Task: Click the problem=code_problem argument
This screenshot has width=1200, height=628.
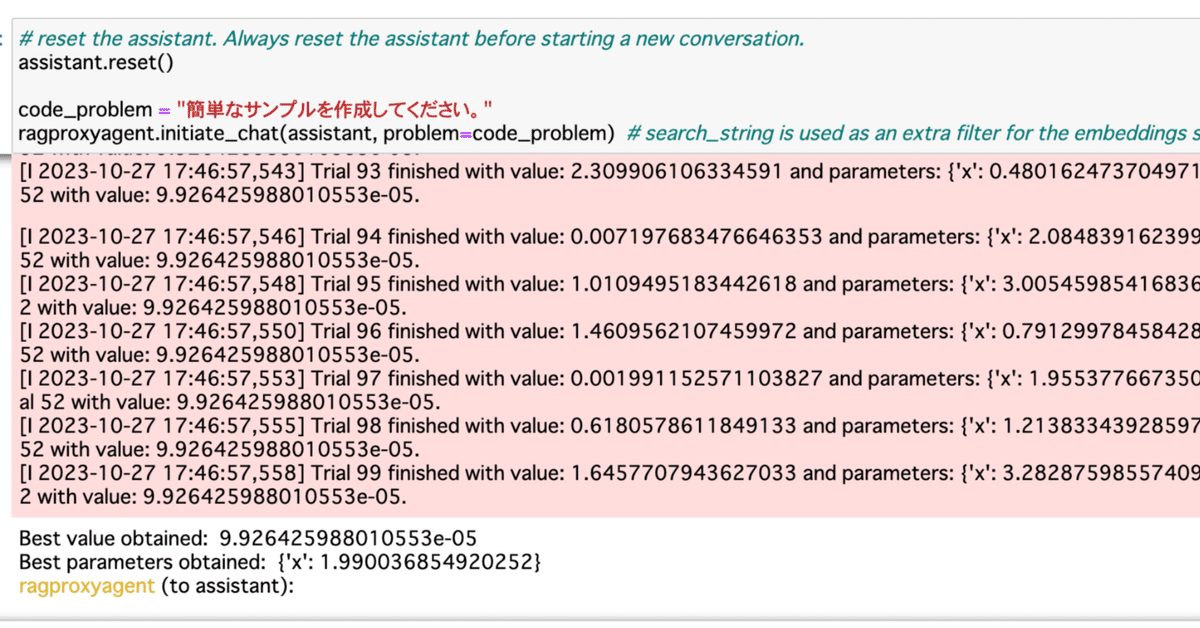Action: (492, 132)
